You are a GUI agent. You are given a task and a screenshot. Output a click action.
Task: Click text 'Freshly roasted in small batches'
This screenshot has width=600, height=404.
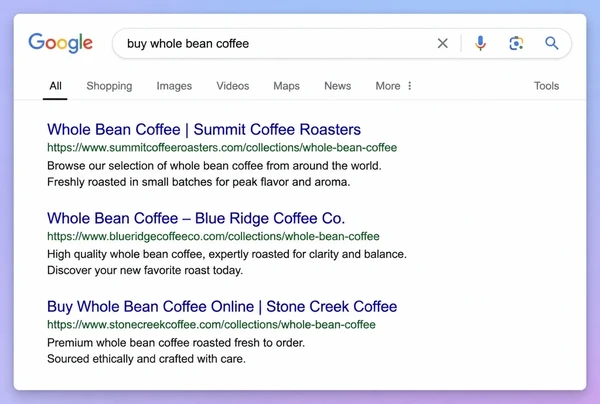pos(130,182)
